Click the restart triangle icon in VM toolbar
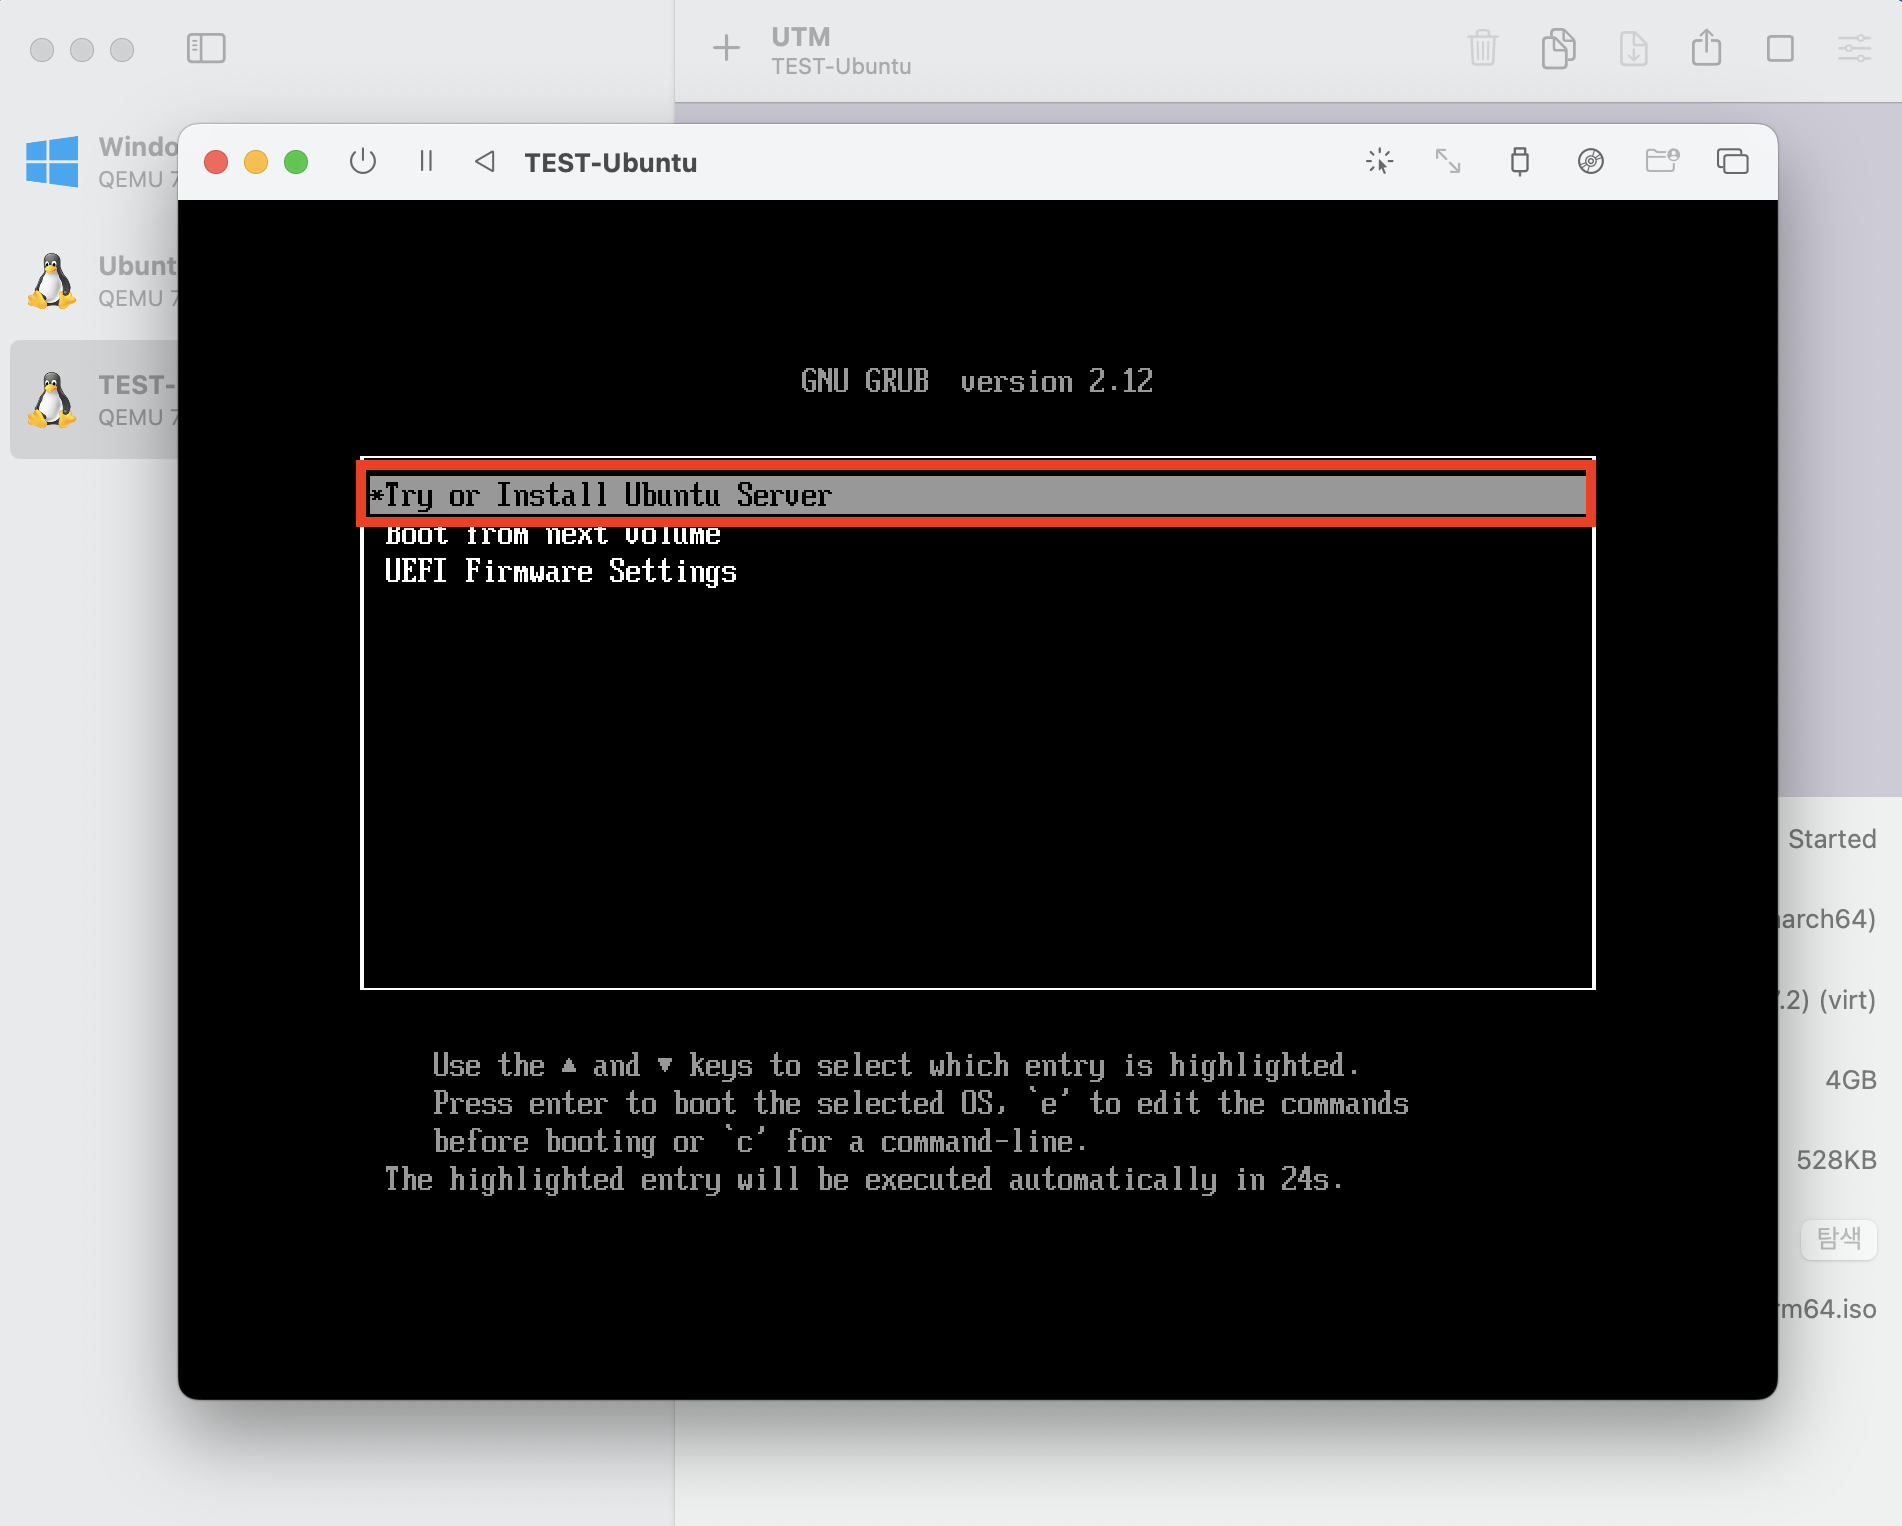The height and width of the screenshot is (1526, 1902). [485, 161]
